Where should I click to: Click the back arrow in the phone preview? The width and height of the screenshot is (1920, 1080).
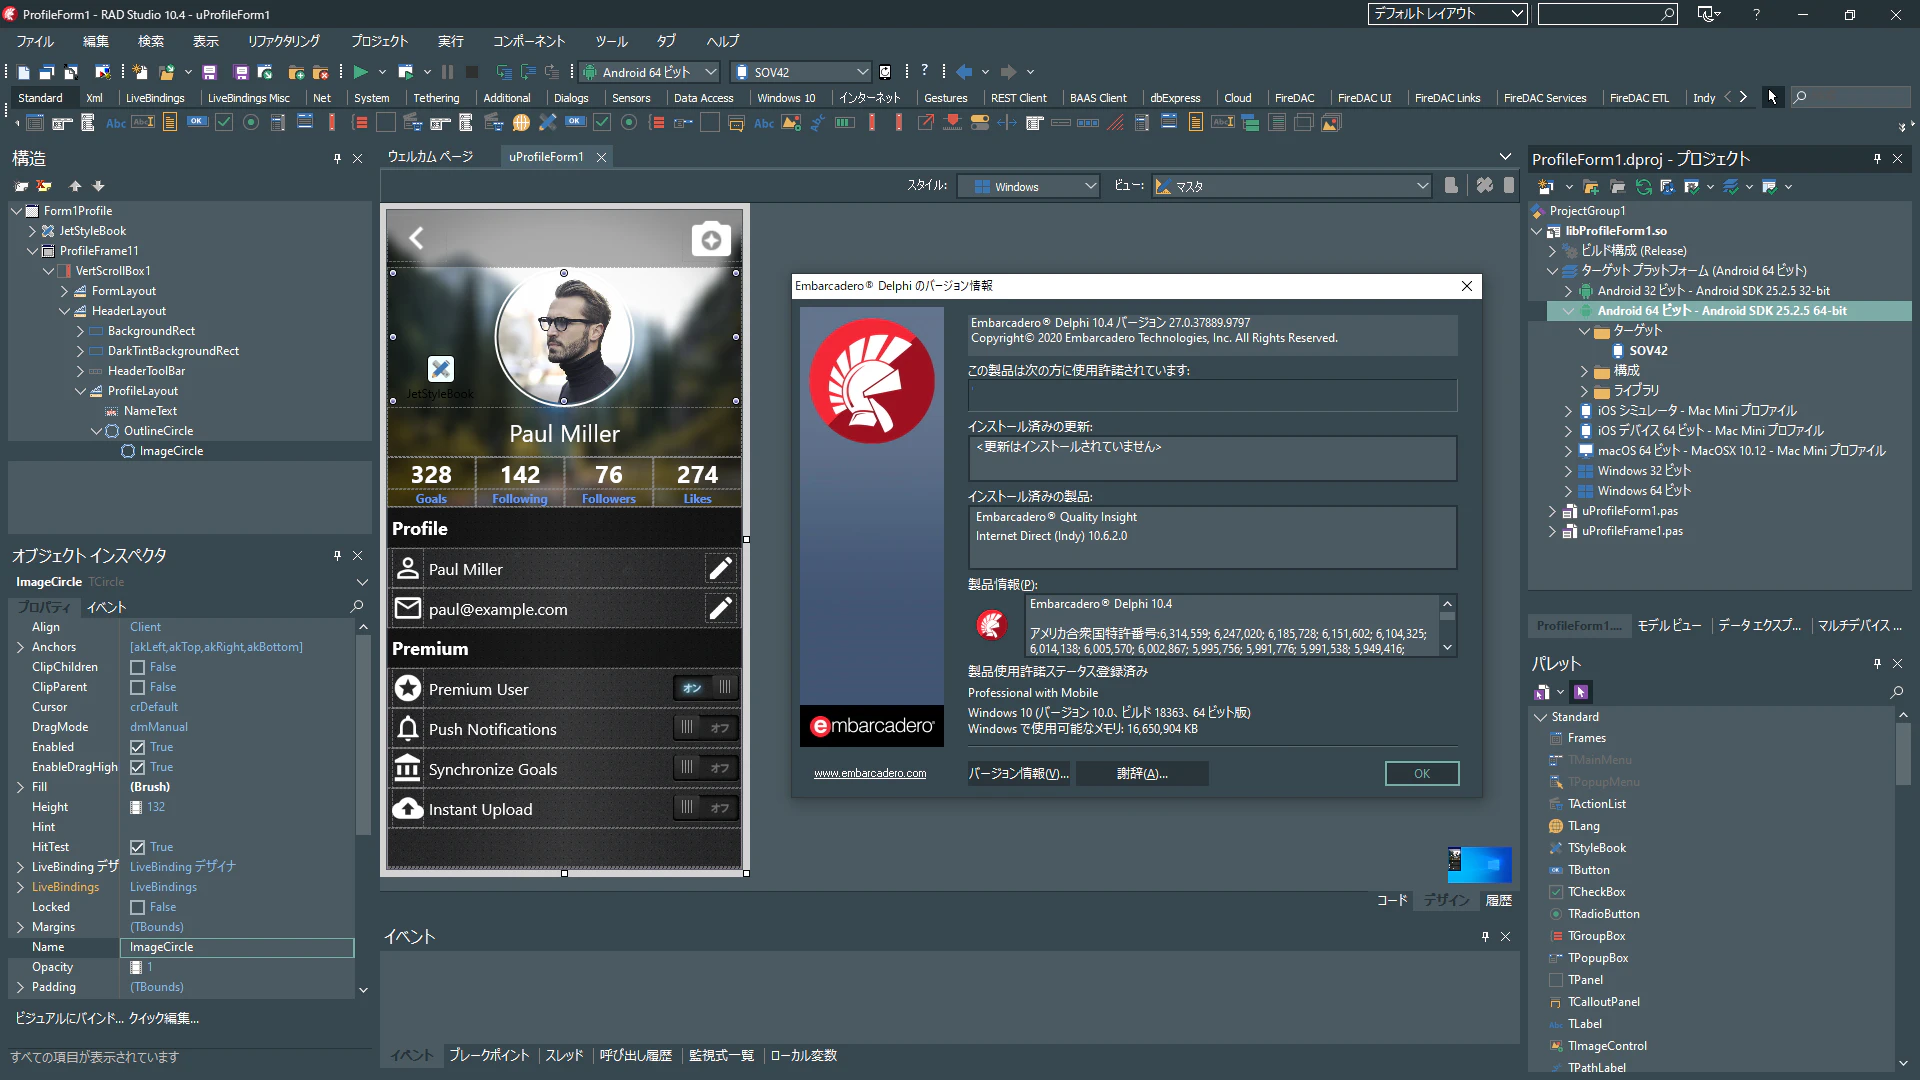[416, 238]
